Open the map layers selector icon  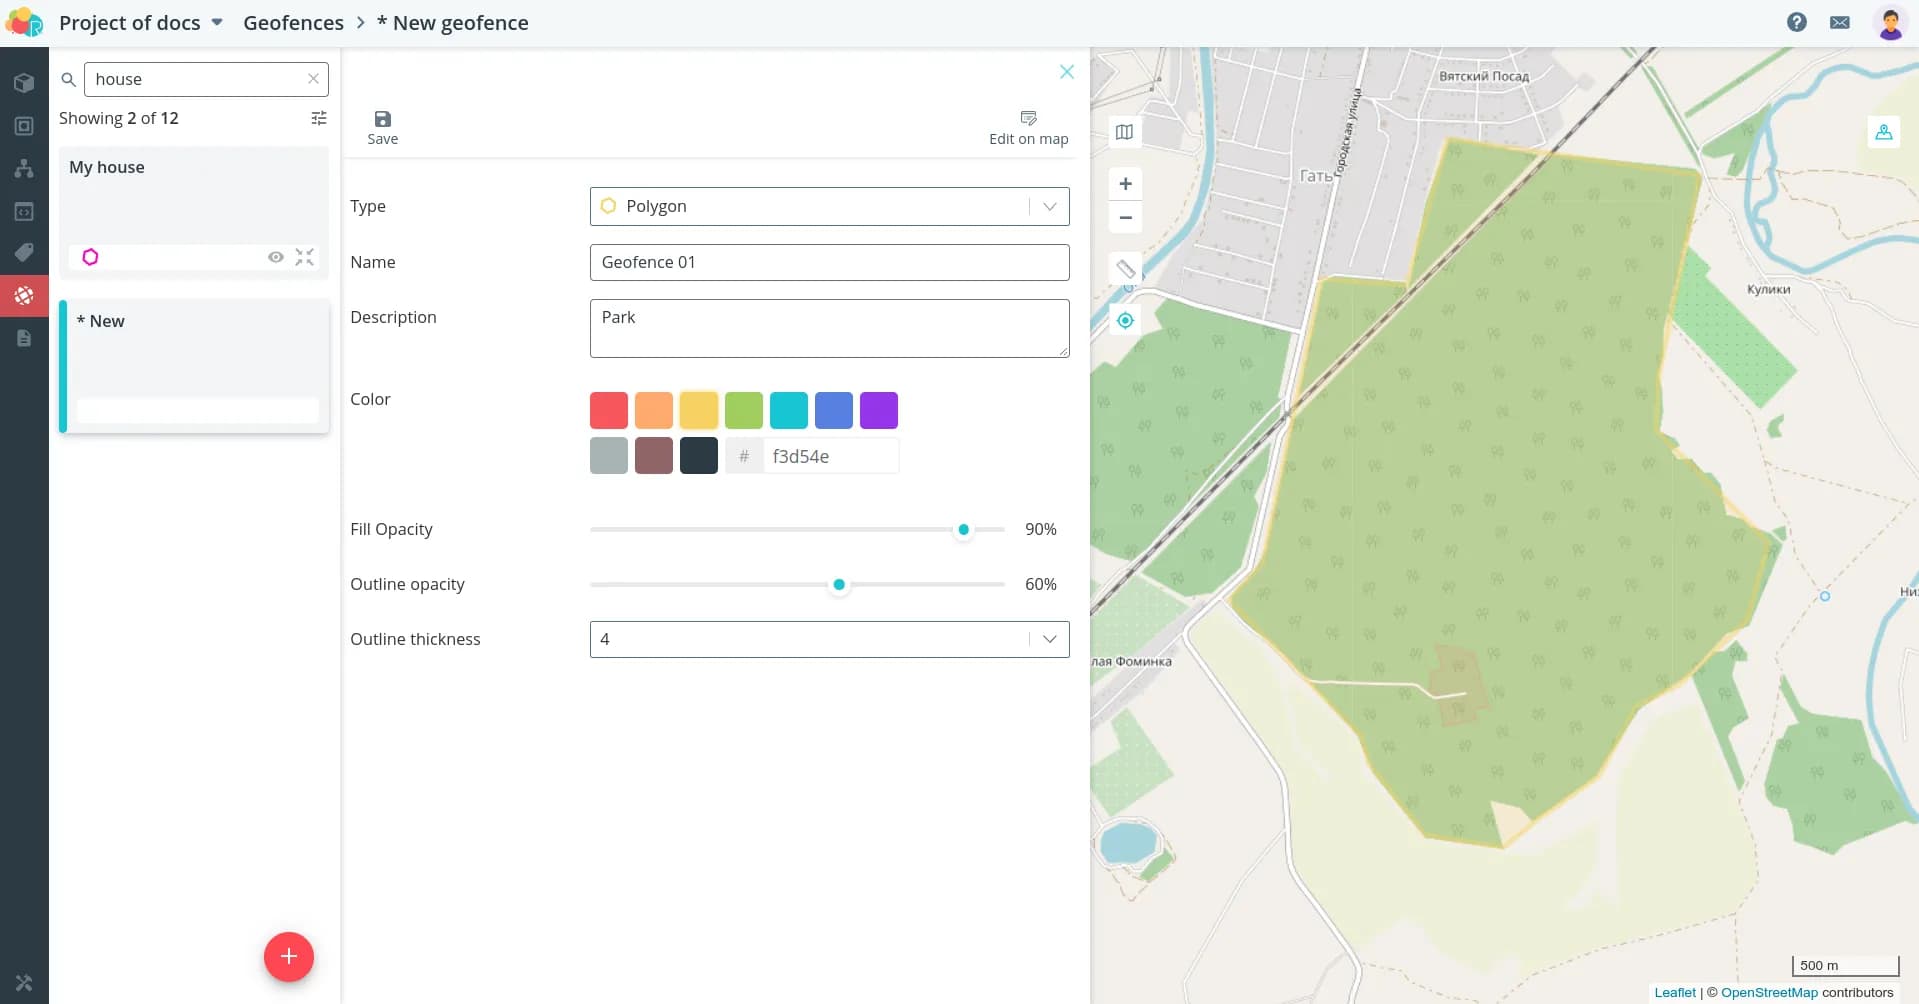tap(1125, 132)
